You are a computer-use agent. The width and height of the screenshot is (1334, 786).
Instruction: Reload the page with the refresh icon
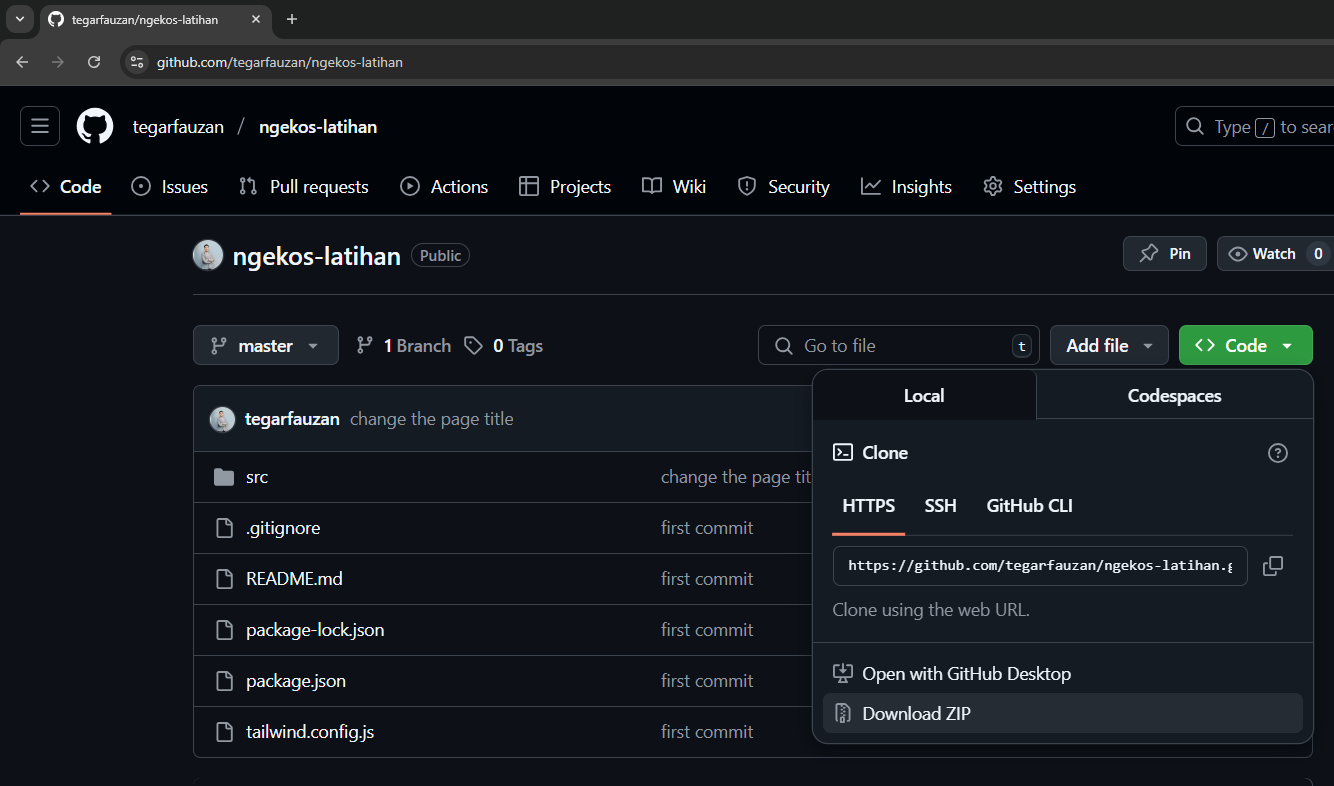(x=94, y=62)
